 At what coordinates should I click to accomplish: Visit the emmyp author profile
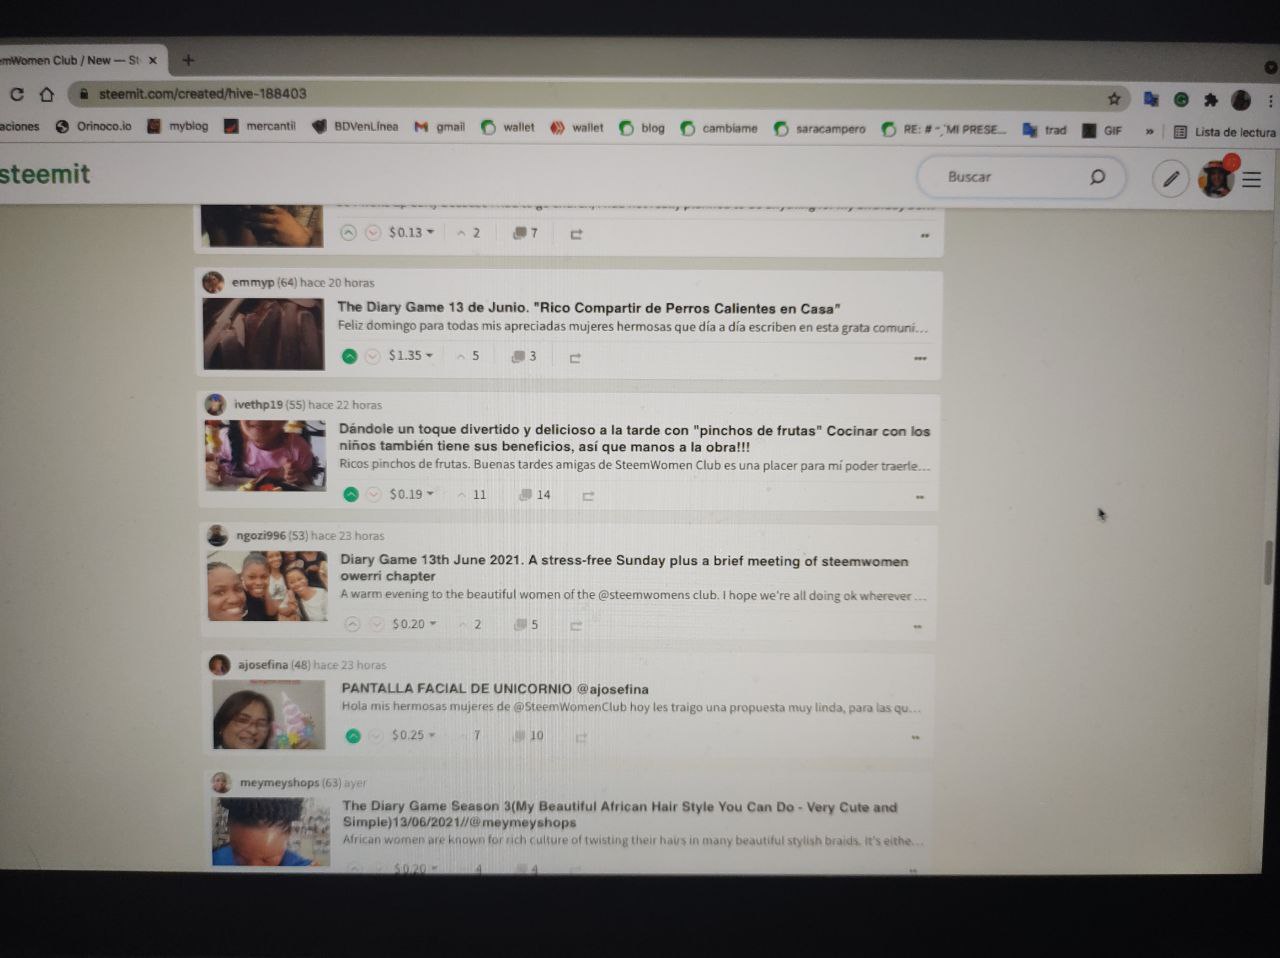pyautogui.click(x=252, y=282)
